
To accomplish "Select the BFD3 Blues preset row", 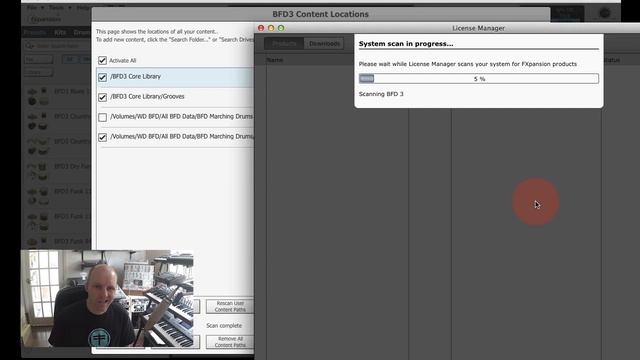I will click(56, 96).
